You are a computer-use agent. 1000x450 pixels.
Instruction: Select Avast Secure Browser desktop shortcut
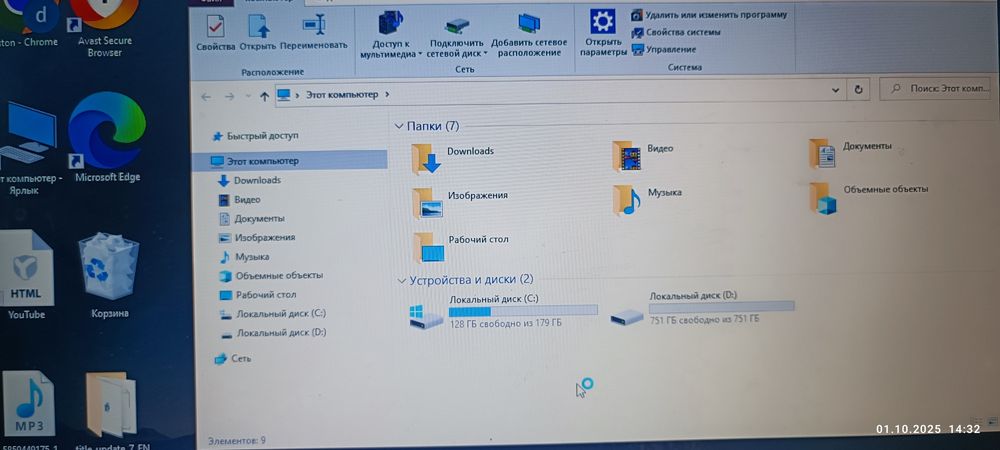(x=104, y=29)
